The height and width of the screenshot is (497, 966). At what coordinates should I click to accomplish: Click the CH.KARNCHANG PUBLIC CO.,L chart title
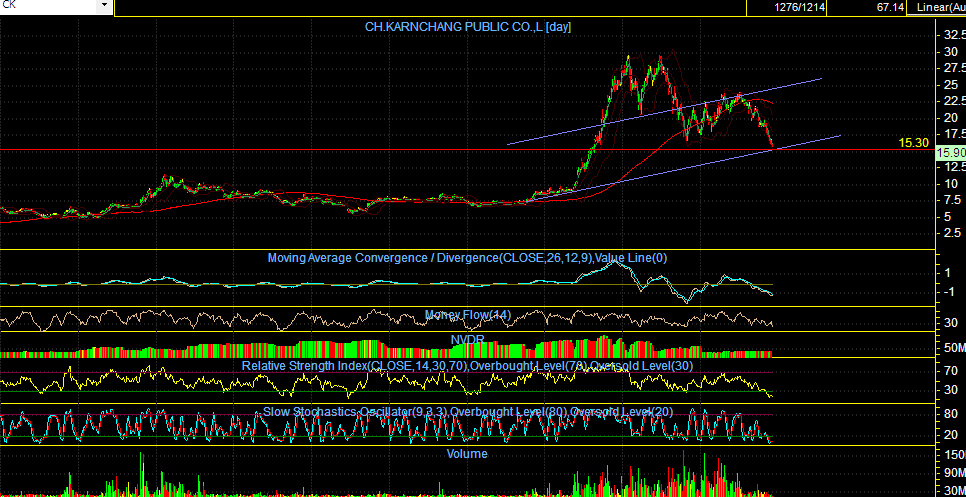tap(470, 26)
